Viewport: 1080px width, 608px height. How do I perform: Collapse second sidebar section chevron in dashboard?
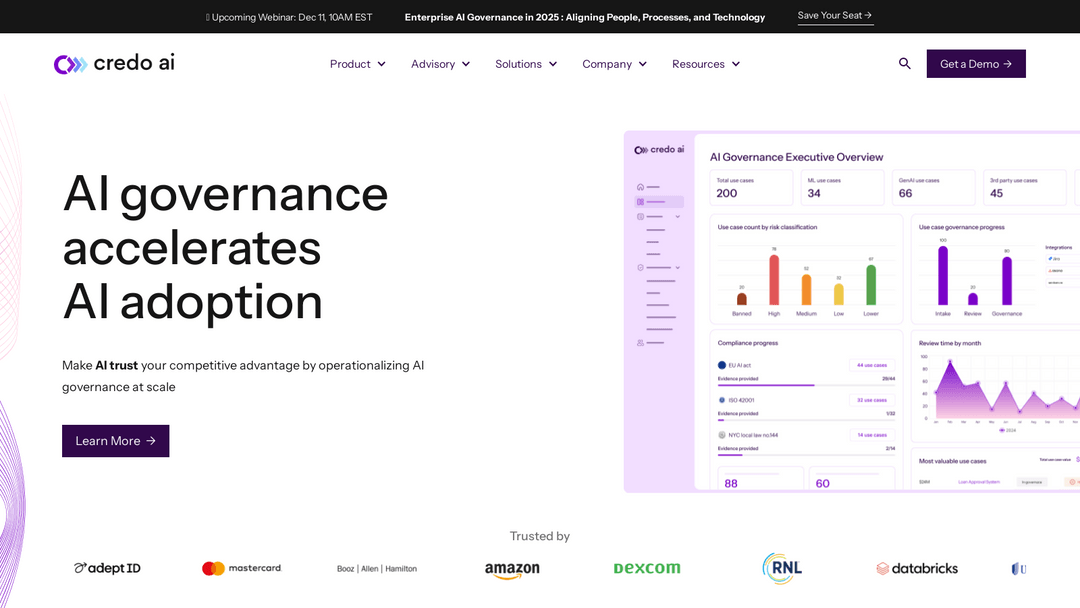coord(678,267)
